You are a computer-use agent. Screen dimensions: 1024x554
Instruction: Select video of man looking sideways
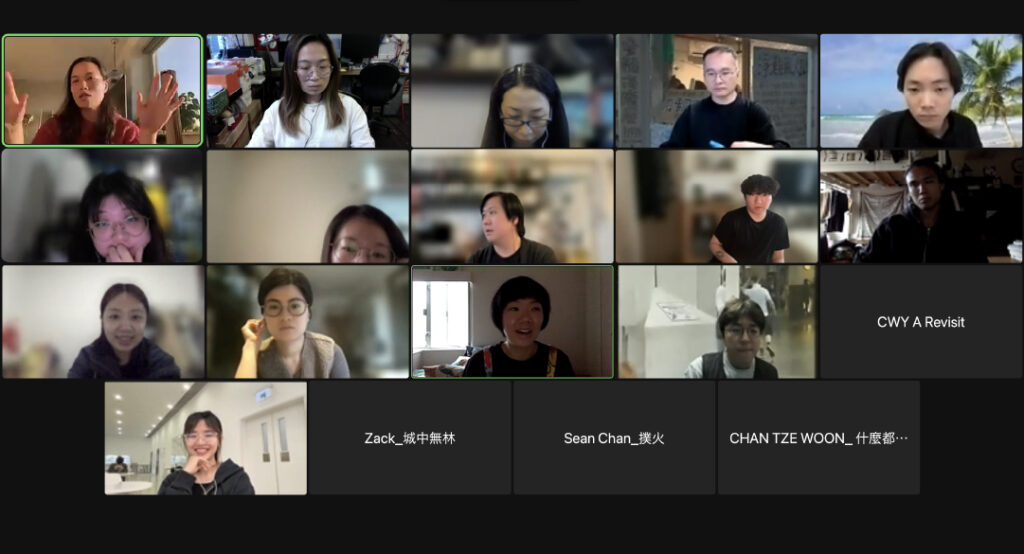(x=512, y=206)
